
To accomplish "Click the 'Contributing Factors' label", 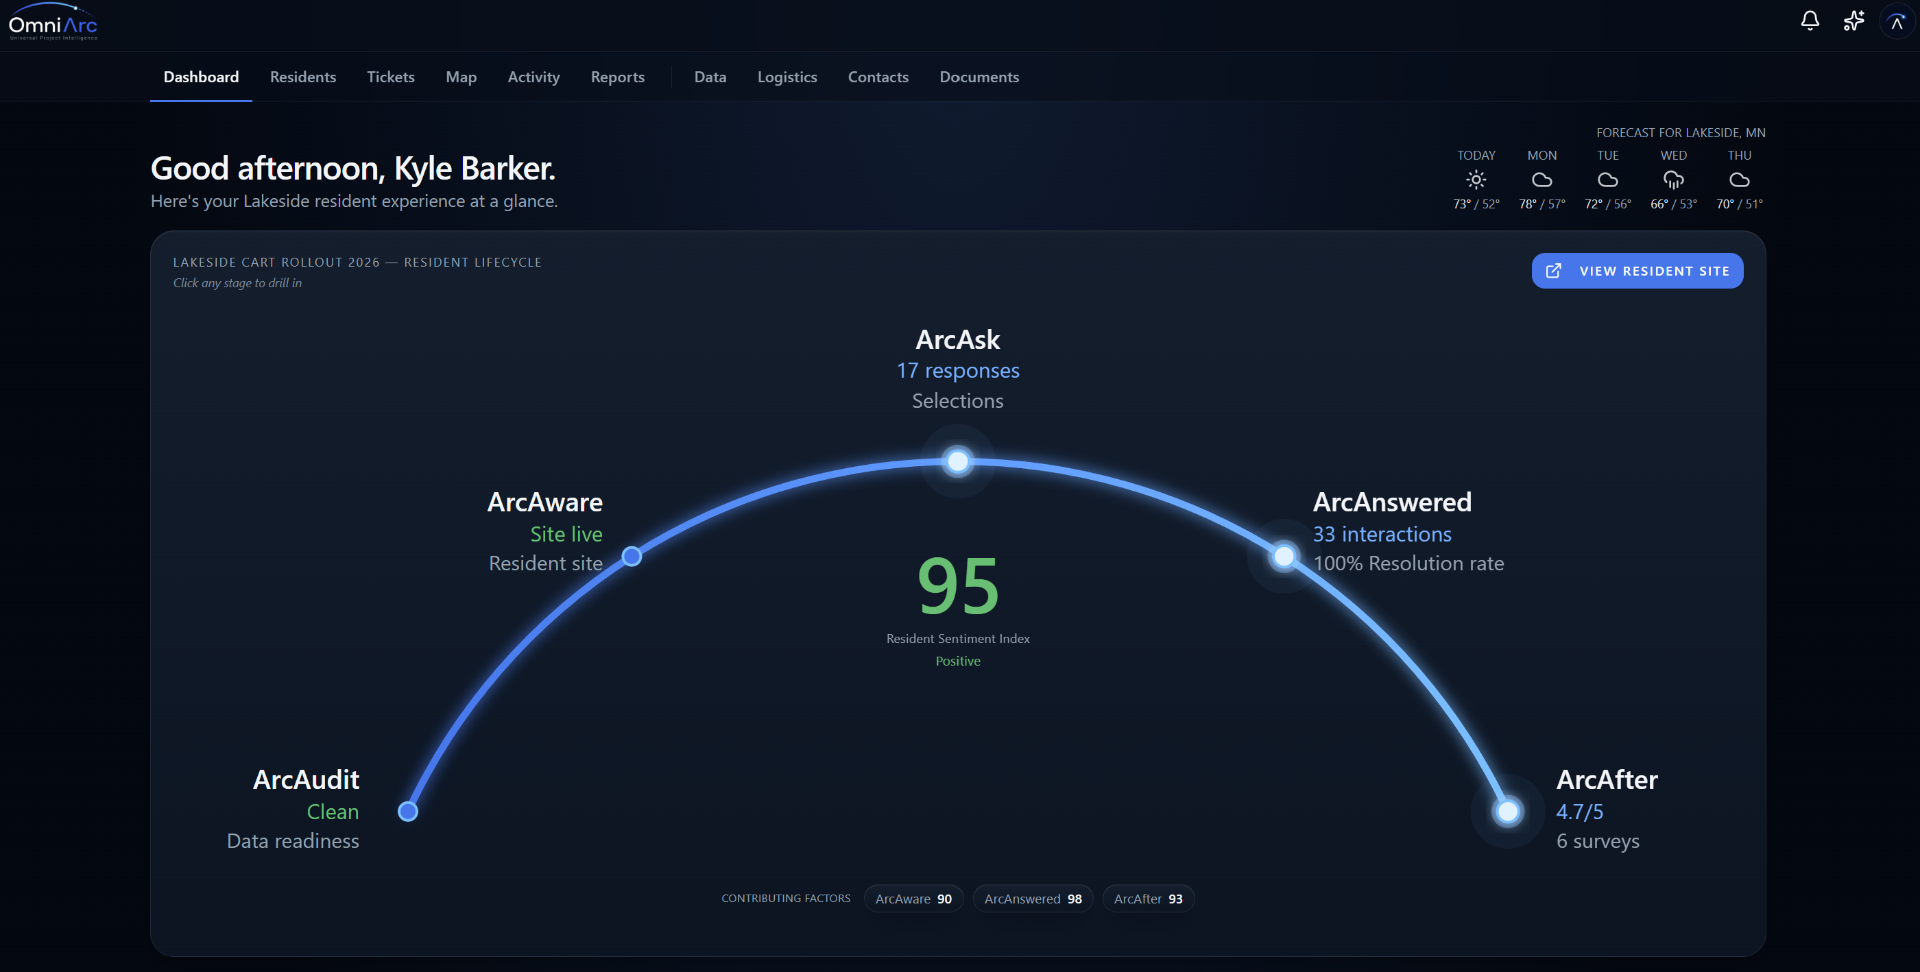I will point(786,899).
